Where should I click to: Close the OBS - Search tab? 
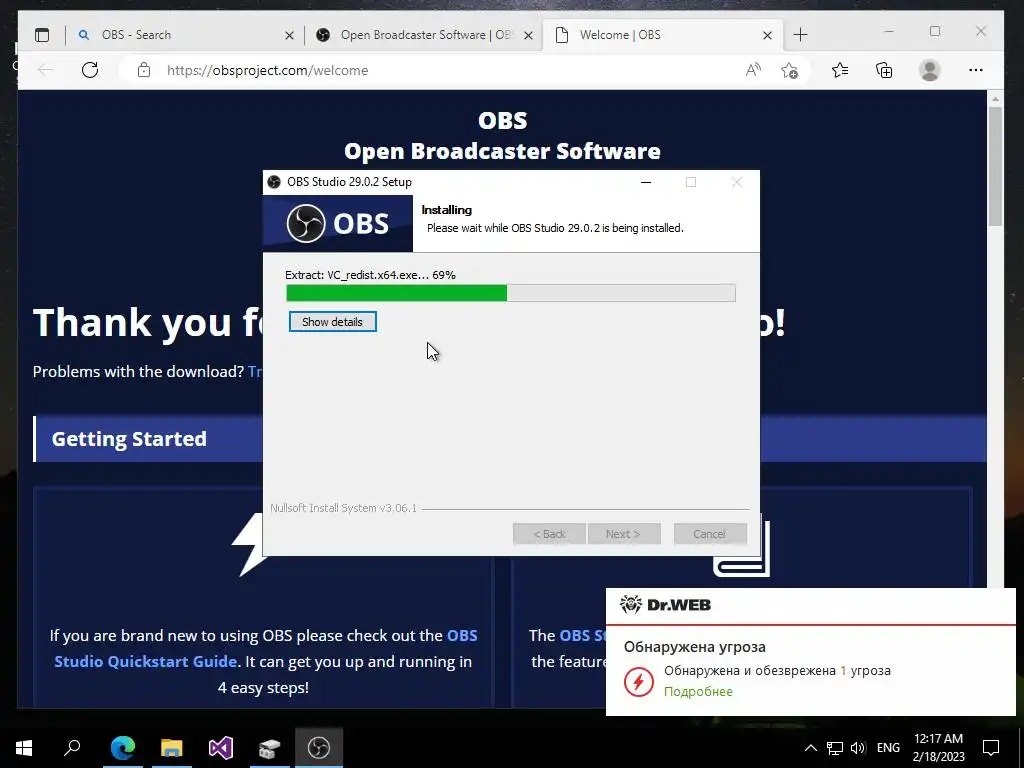coord(289,35)
